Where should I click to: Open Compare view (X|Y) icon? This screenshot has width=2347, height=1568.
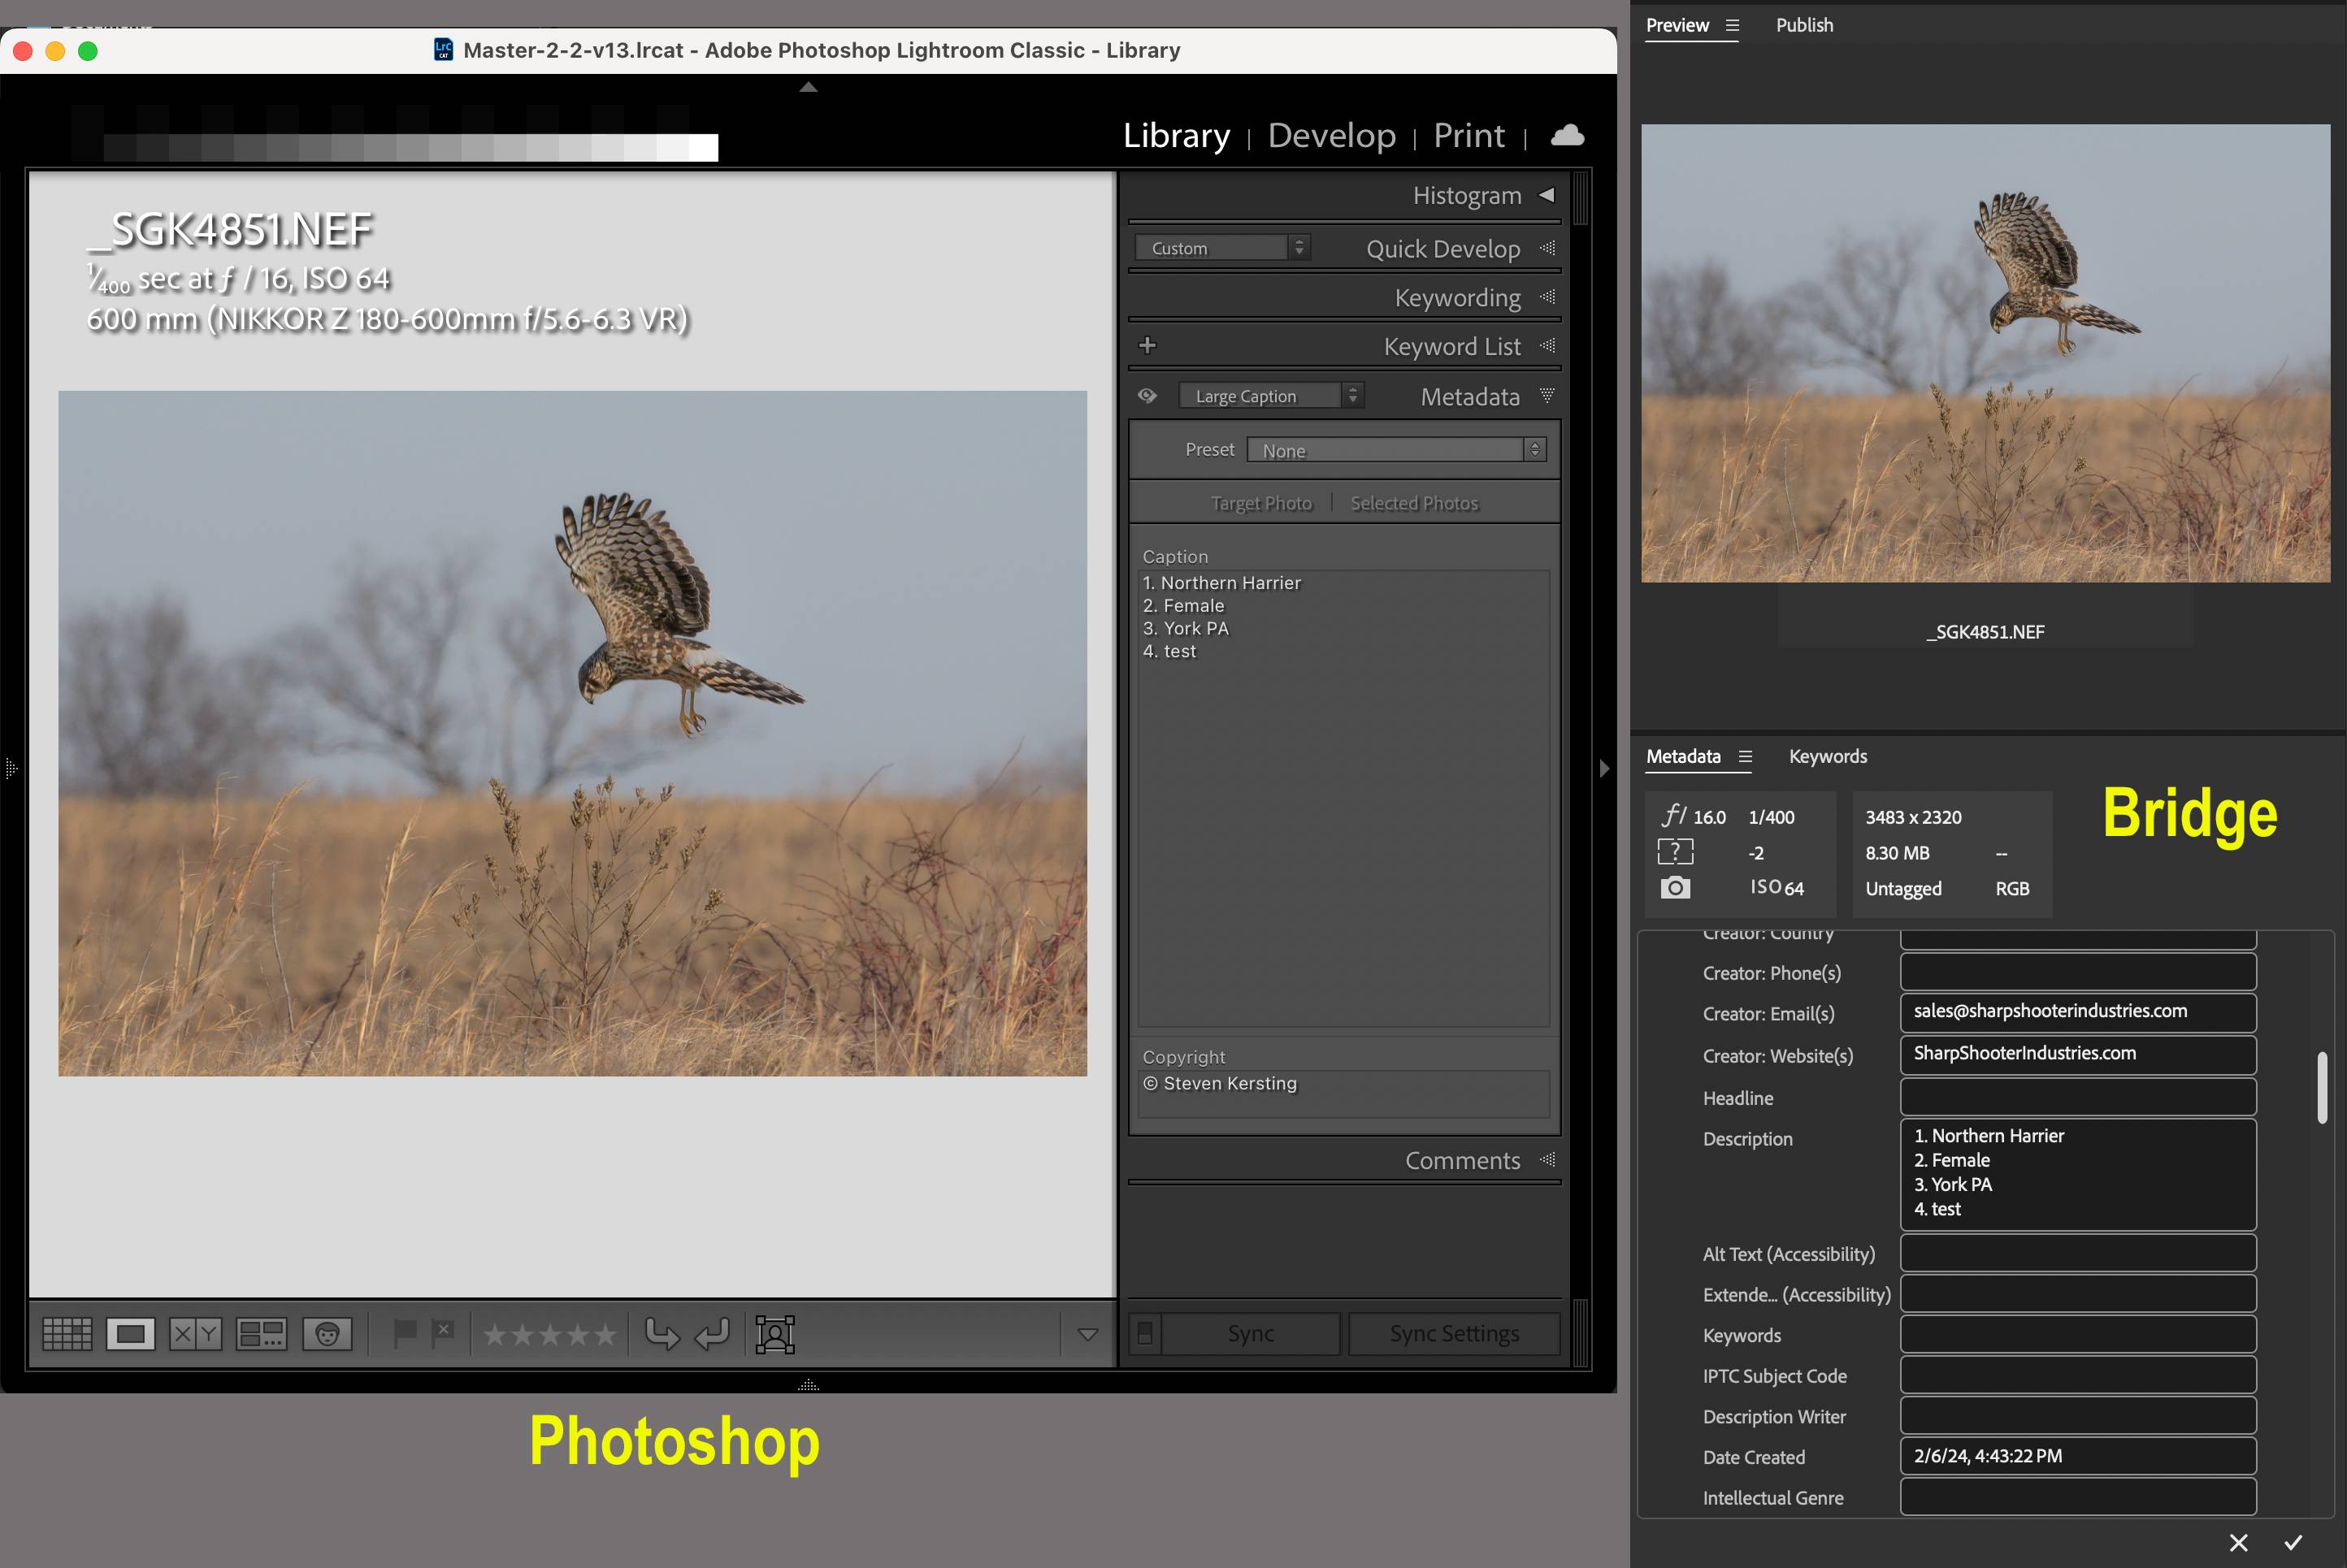[195, 1334]
